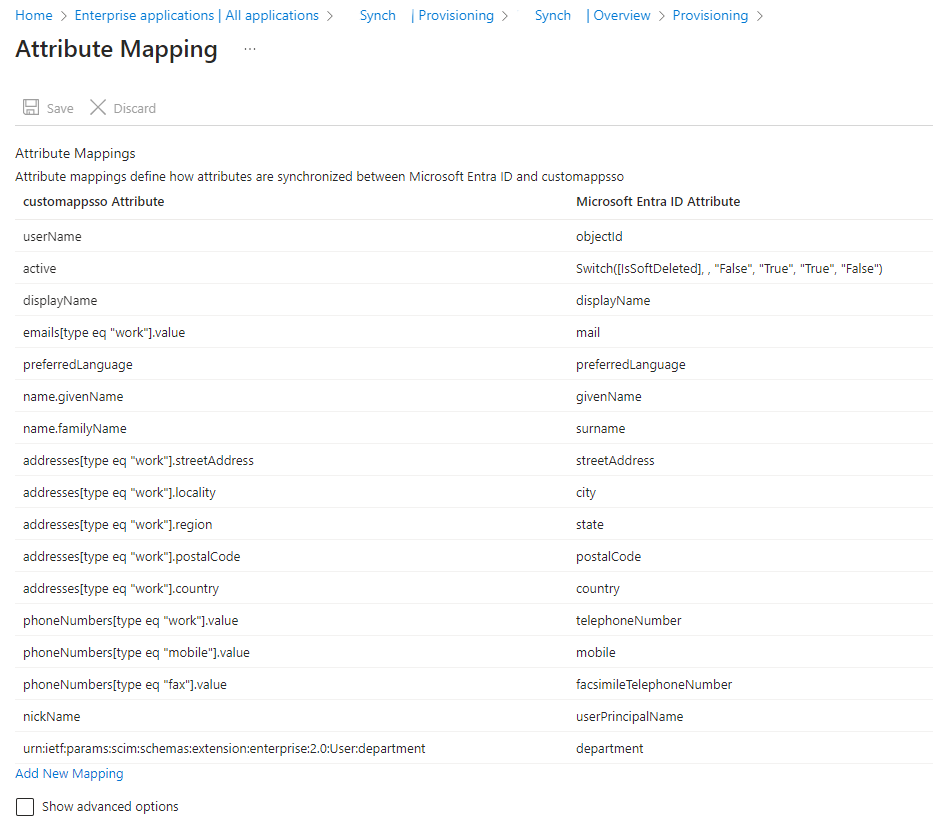Edit the work streetAddress mapping
Image resolution: width=933 pixels, height=832 pixels.
[138, 461]
